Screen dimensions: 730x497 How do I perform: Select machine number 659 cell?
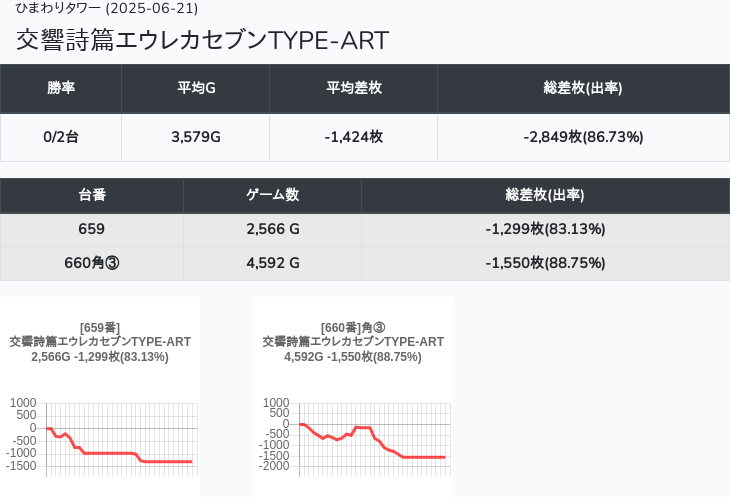tap(92, 229)
